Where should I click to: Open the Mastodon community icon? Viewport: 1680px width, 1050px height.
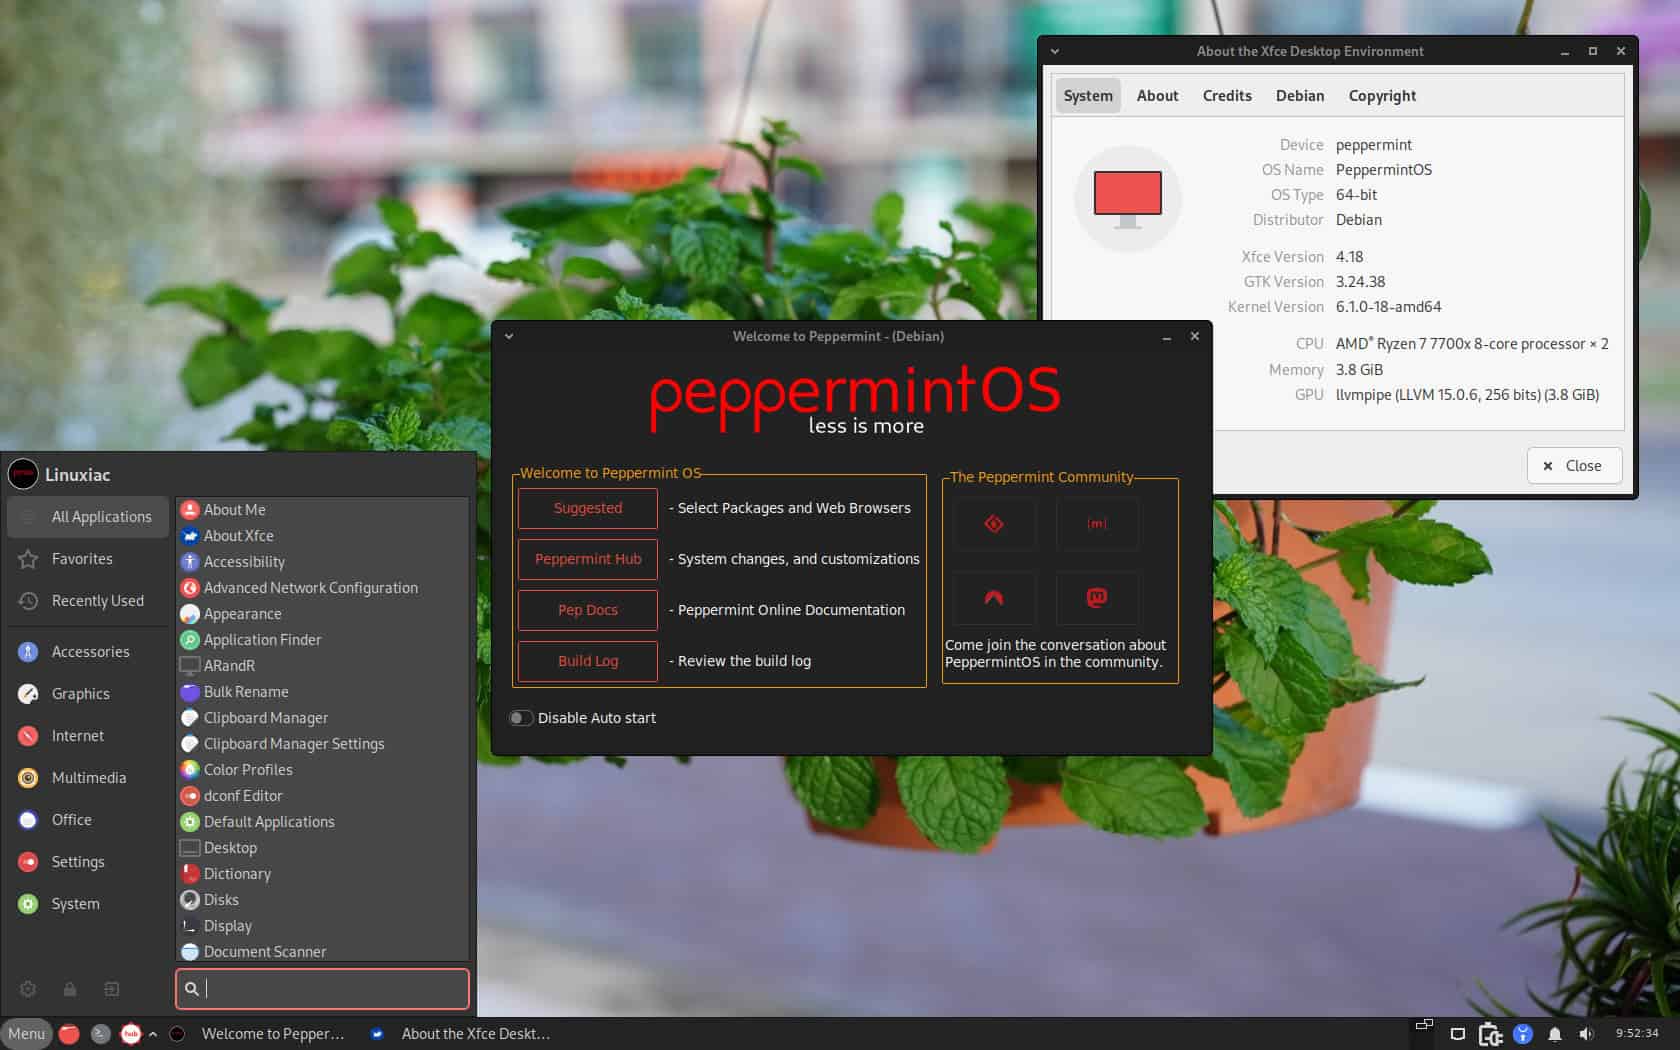point(1097,598)
